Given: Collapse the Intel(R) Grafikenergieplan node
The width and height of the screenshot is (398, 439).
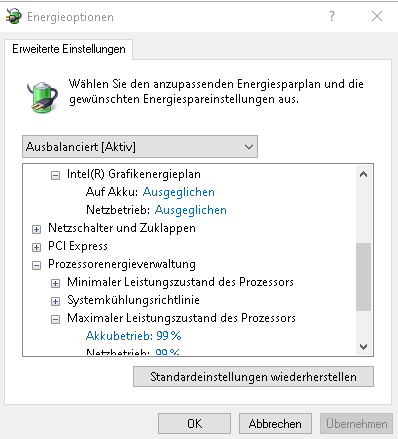Looking at the screenshot, I should click(x=55, y=175).
